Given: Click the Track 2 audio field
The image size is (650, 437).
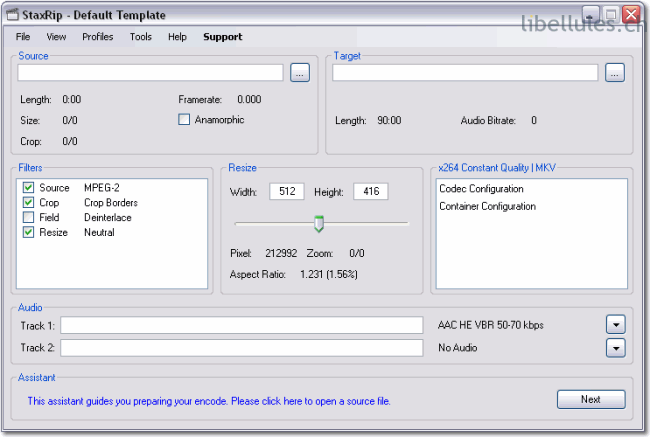Looking at the screenshot, I should tap(242, 347).
